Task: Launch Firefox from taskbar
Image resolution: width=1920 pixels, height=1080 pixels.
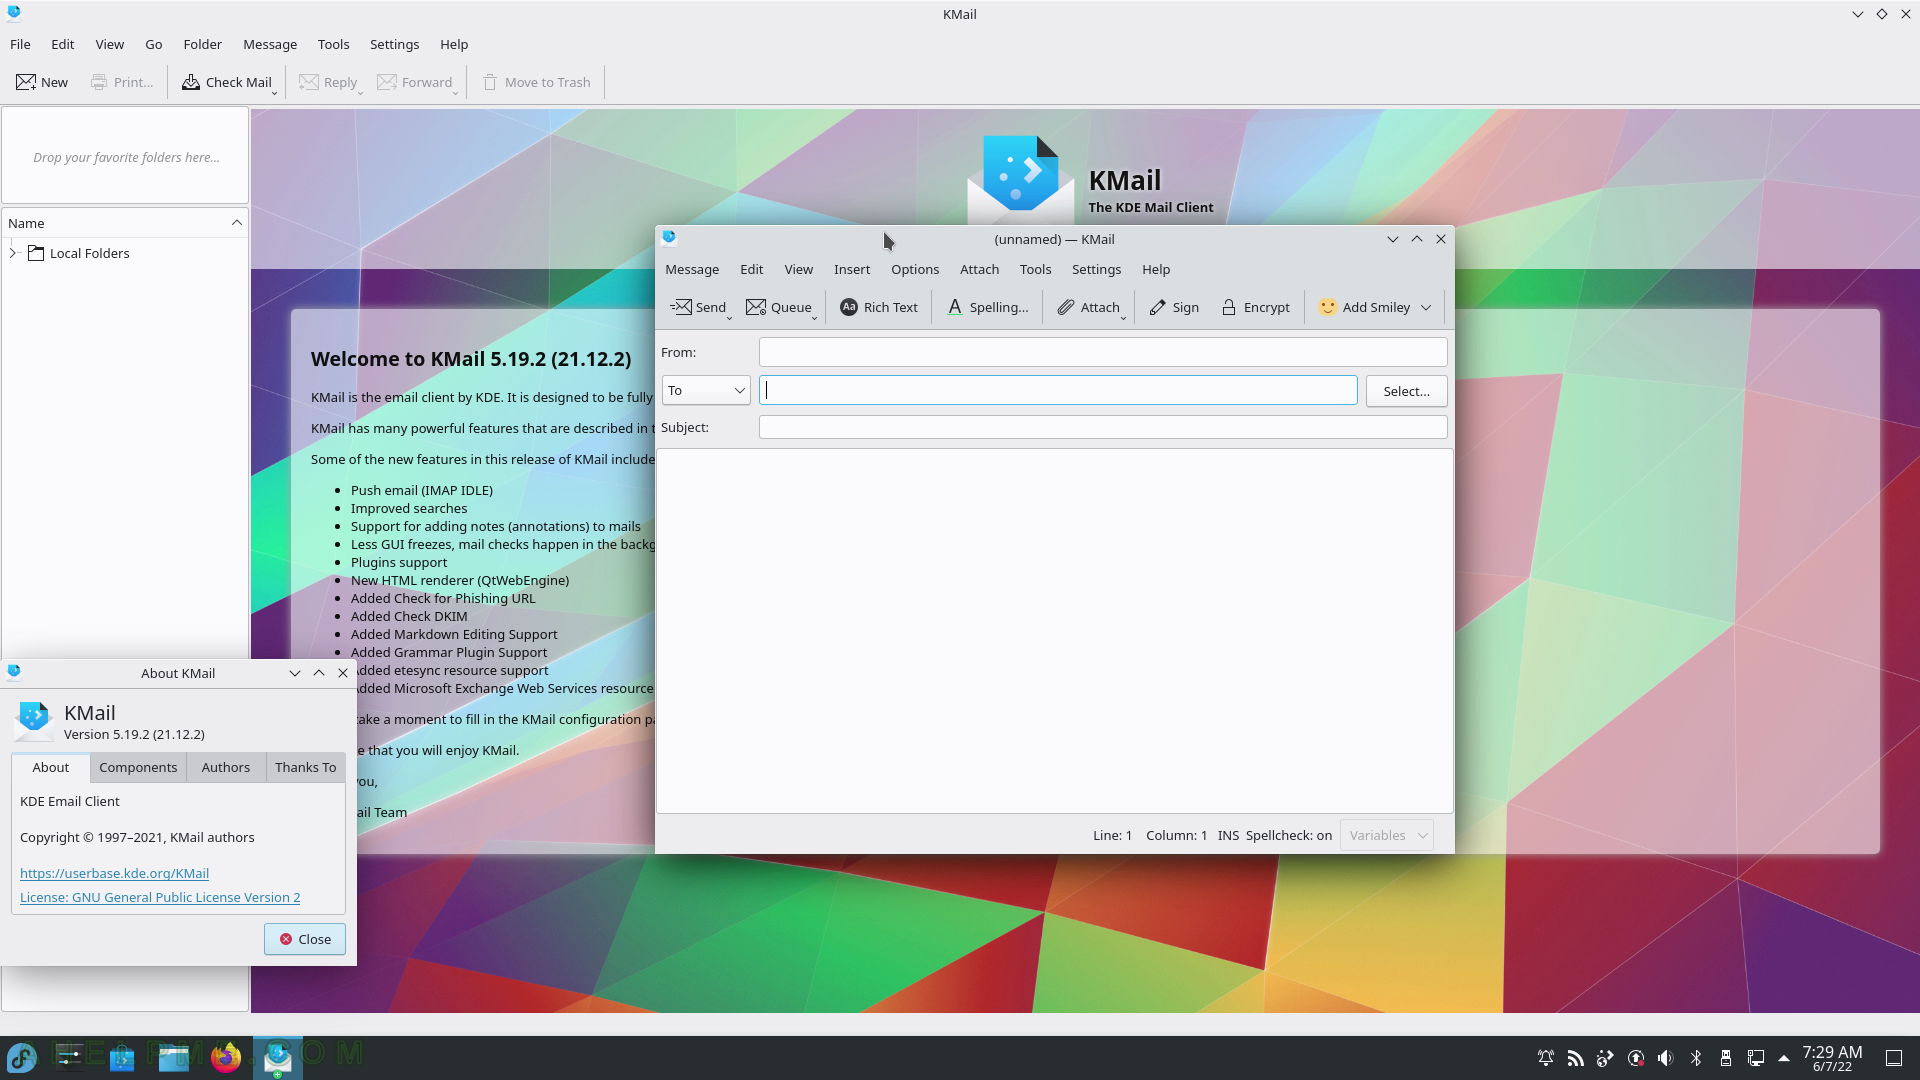Action: click(226, 1057)
